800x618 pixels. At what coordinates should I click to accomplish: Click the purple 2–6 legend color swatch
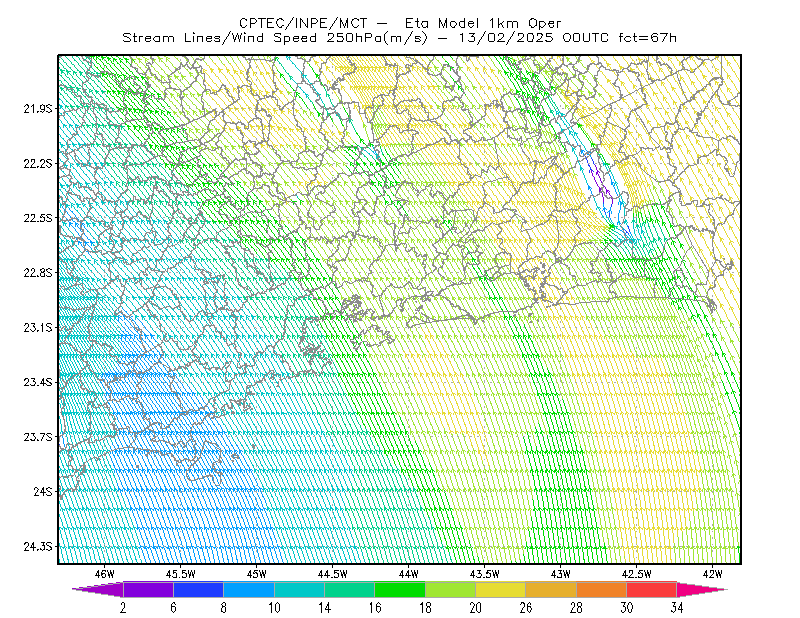pos(148,589)
